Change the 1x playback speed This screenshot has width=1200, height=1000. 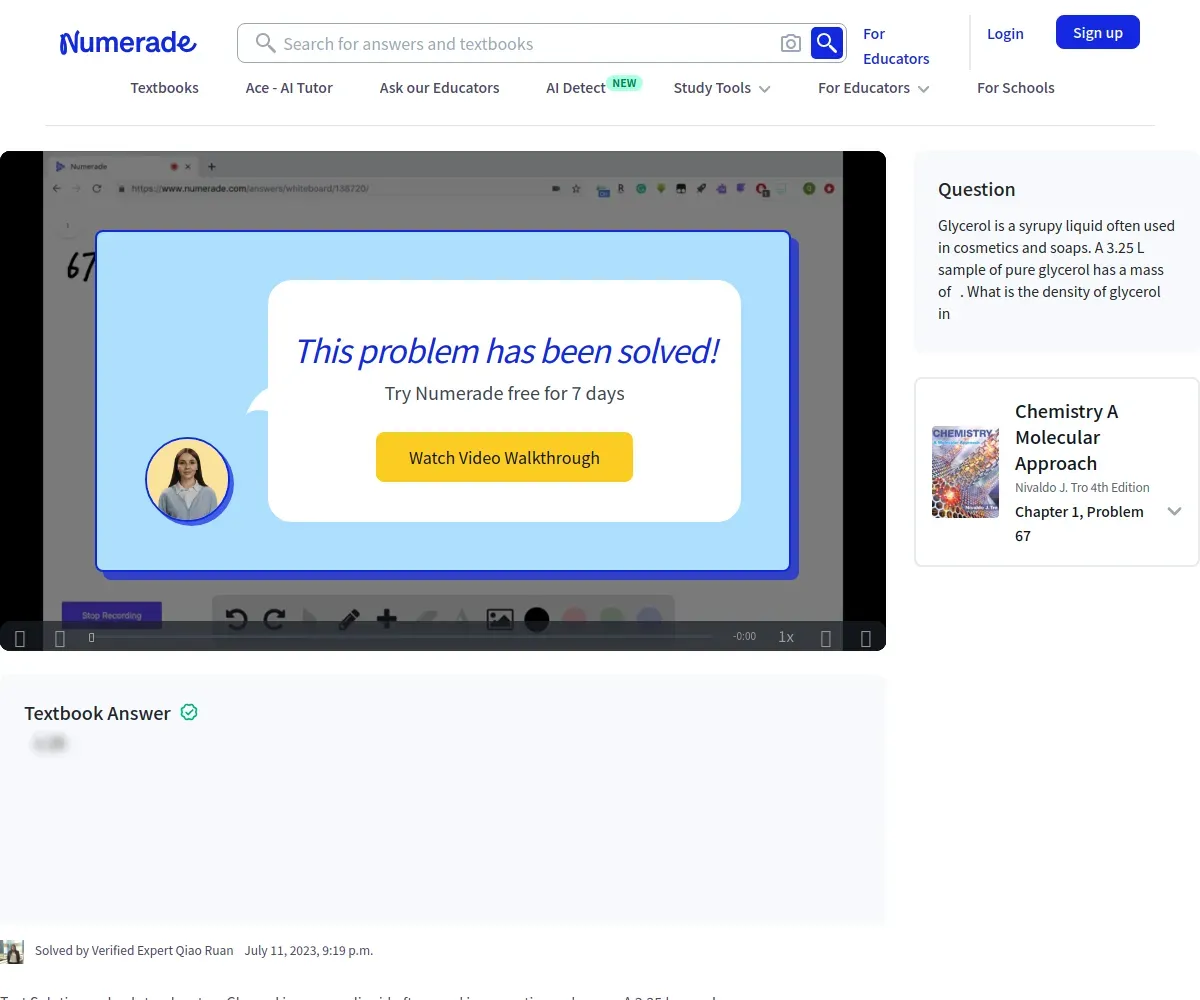click(786, 637)
